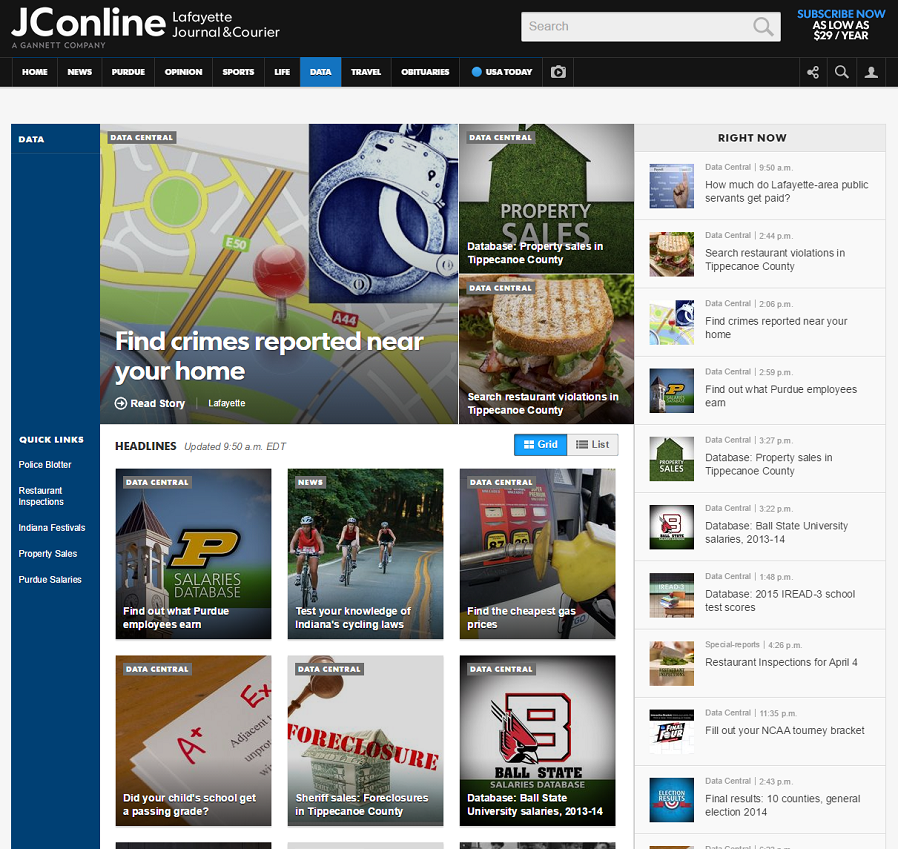
Task: Open the share icon in navigation bar
Action: [813, 72]
